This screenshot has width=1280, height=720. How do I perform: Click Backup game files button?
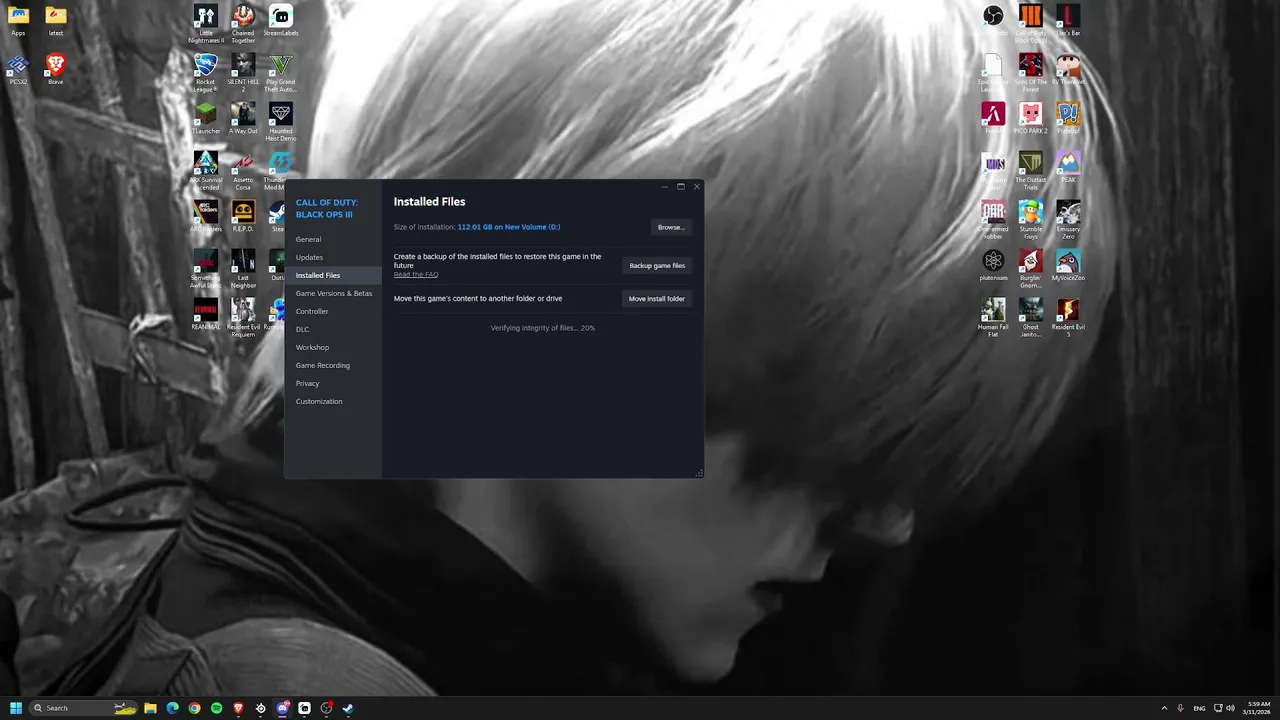click(657, 266)
